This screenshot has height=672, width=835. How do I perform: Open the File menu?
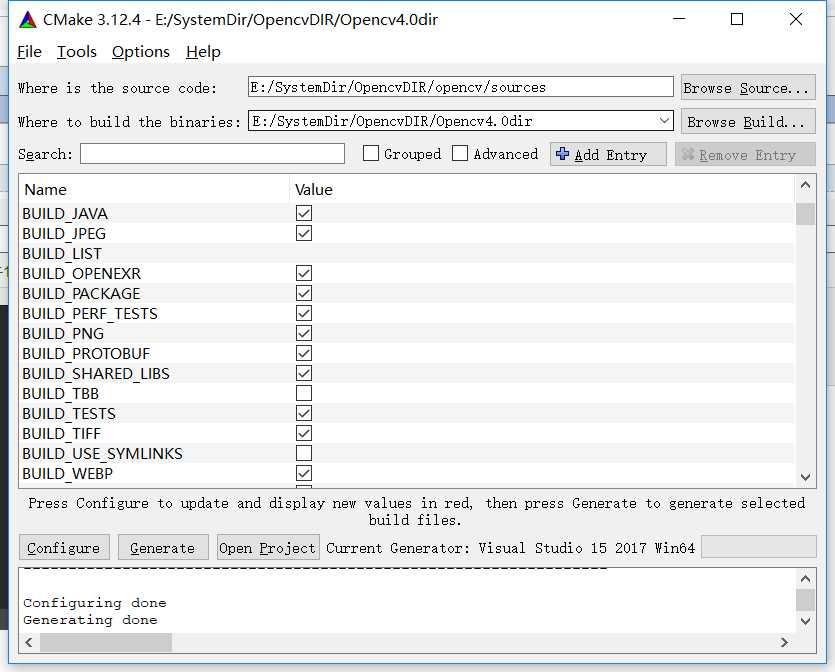point(29,52)
